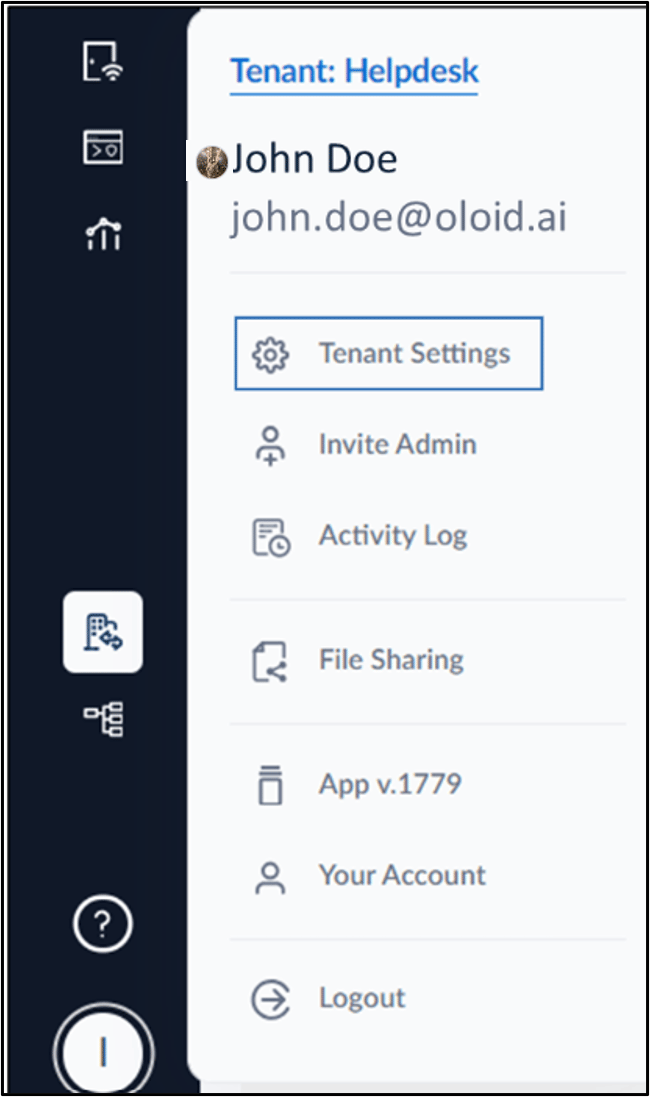Click the arrow icon beside Logout
Screen dimensions: 650x1097
point(270,999)
